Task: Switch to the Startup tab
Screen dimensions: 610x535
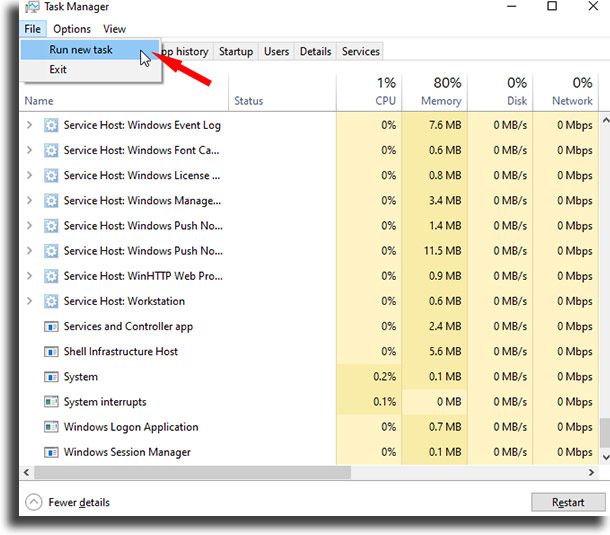Action: 236,51
